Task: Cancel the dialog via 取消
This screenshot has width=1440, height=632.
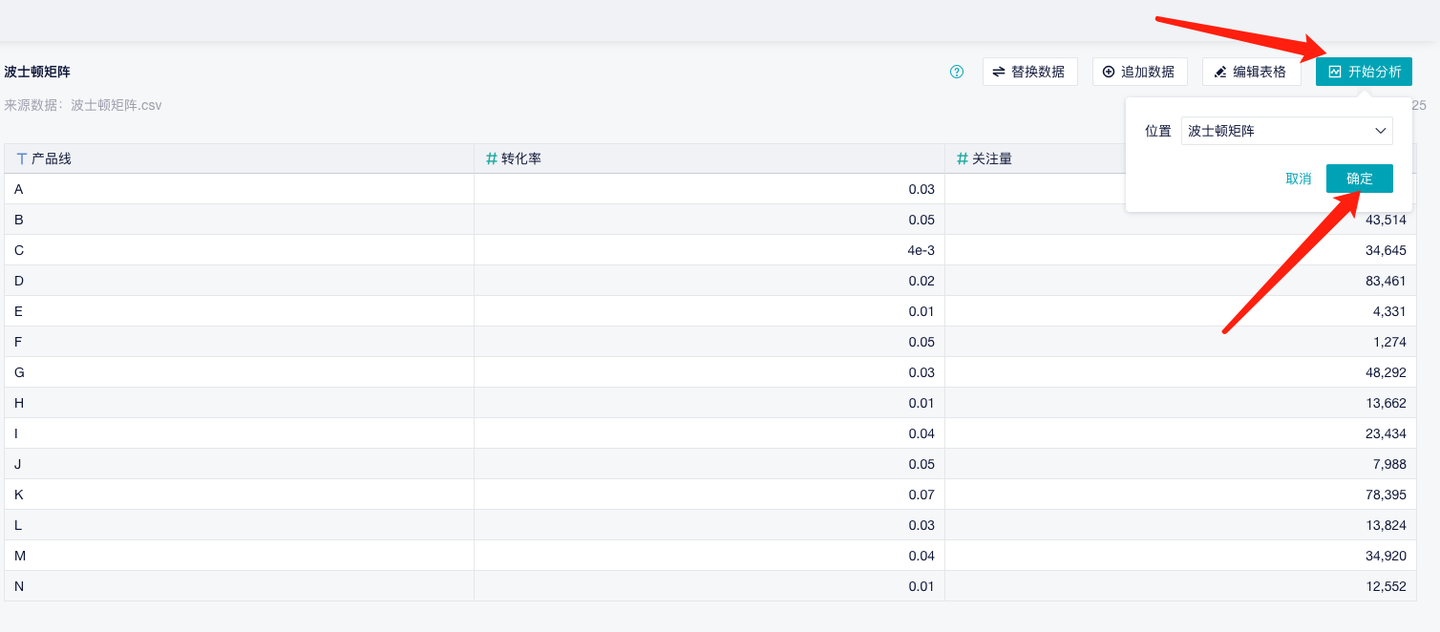Action: coord(1298,179)
